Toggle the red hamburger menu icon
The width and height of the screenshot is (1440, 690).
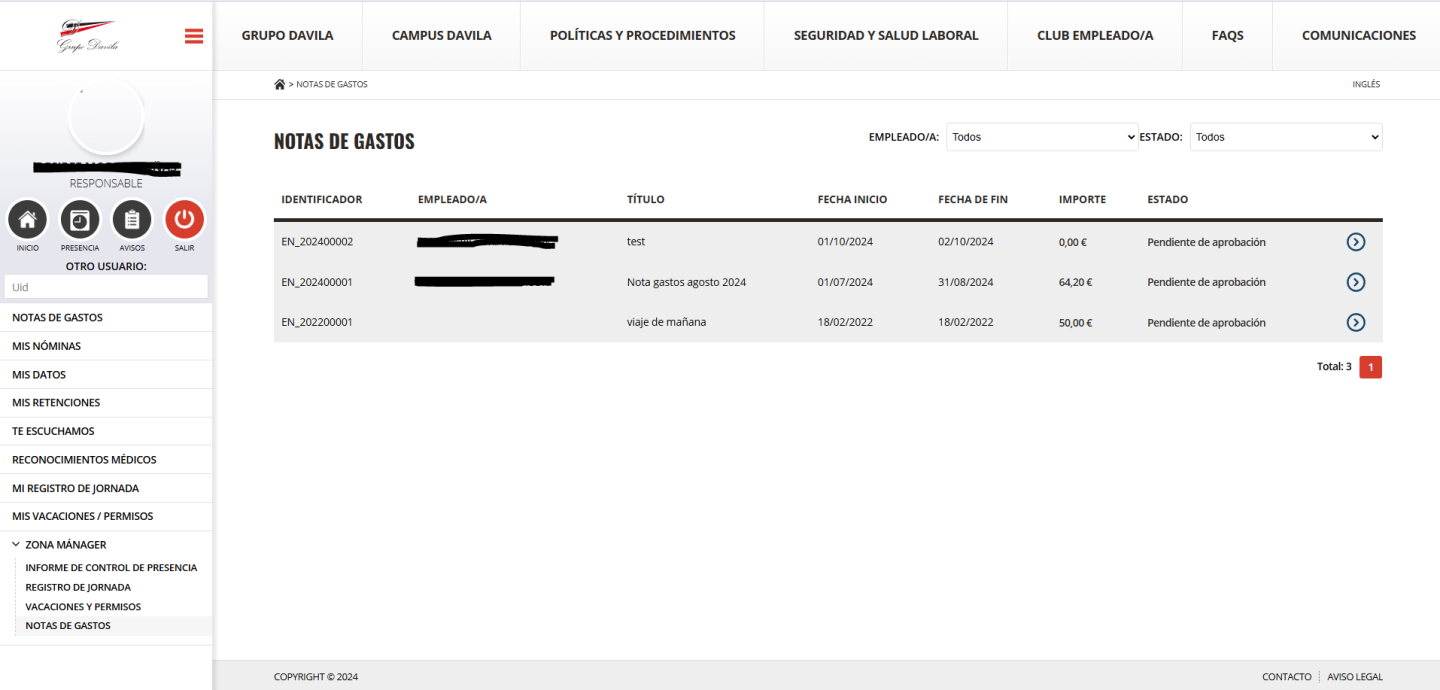194,36
